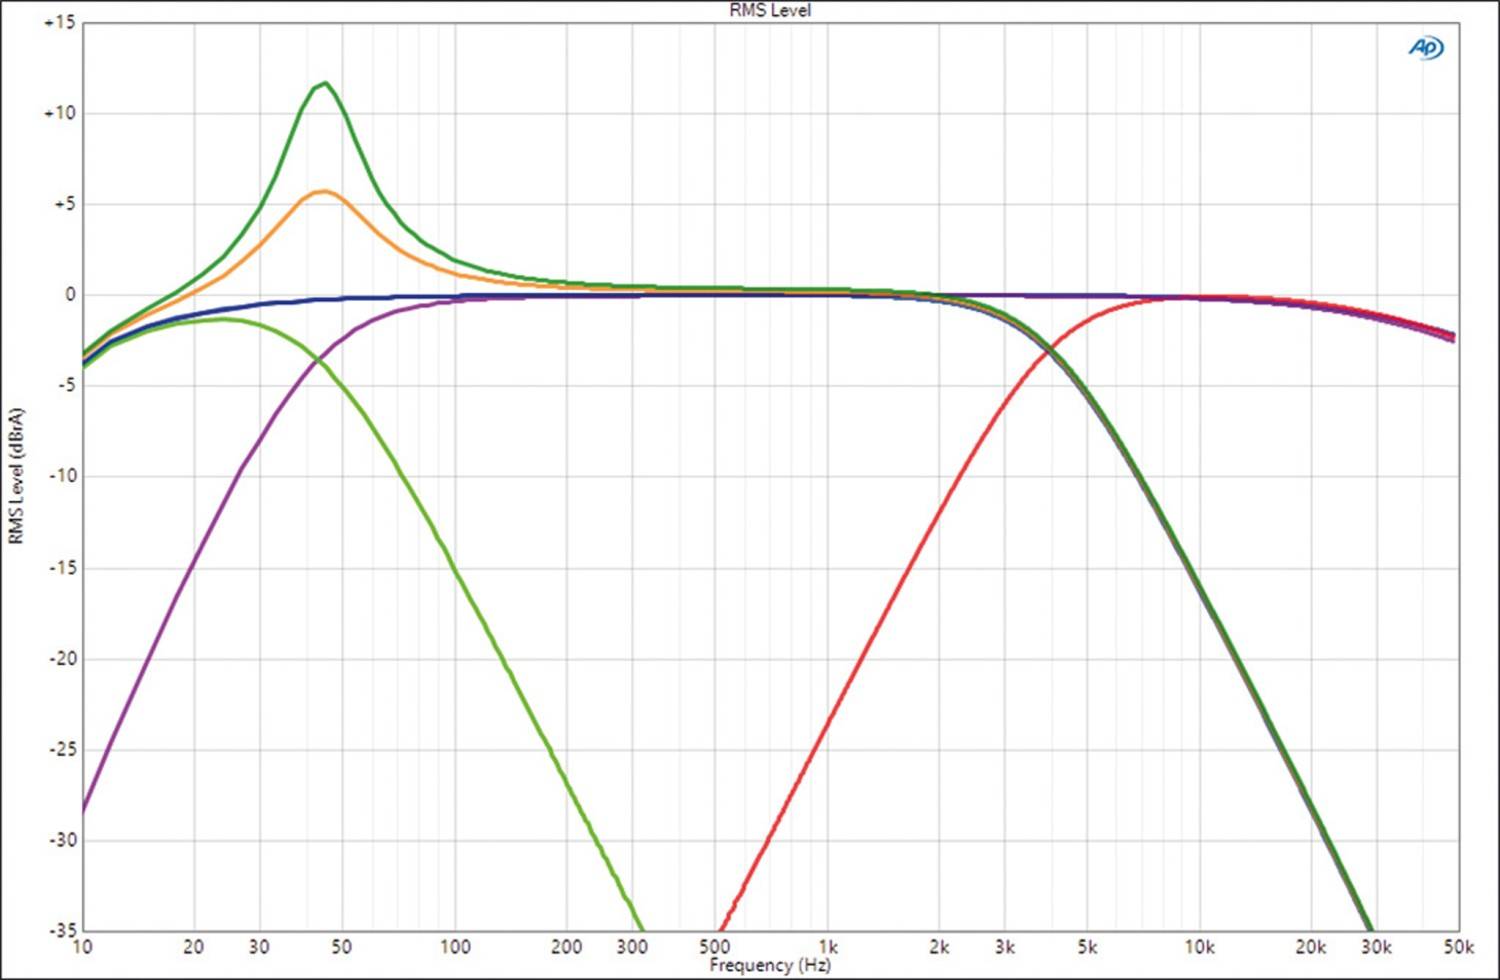Click the "10k" frequency tick label
Viewport: 1500px width, 980px height.
1200,947
